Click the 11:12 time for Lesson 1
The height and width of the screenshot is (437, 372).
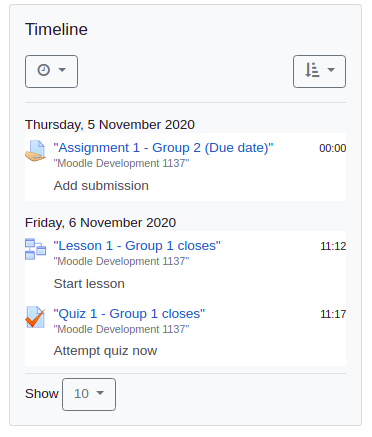pos(333,246)
